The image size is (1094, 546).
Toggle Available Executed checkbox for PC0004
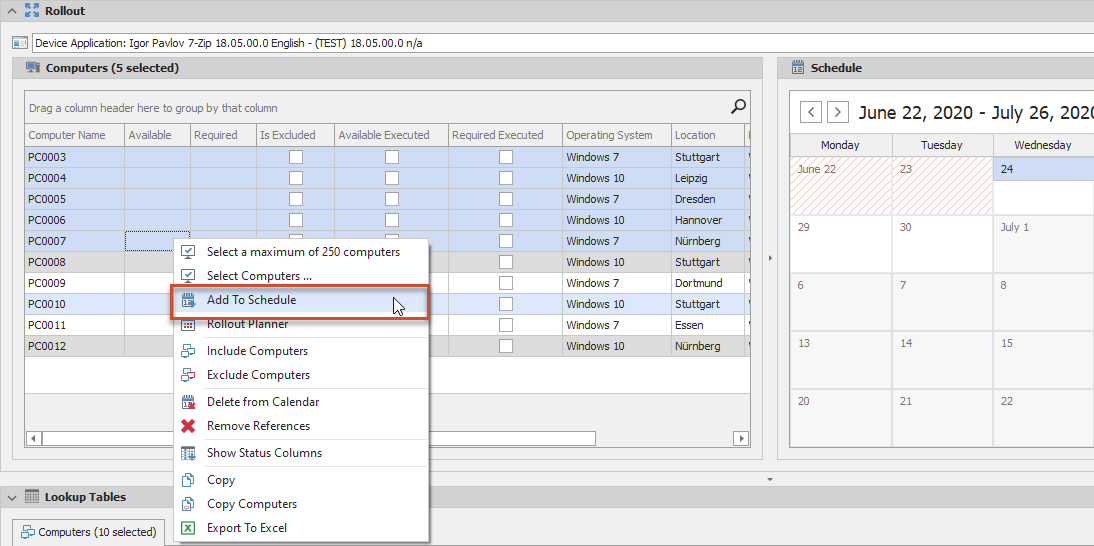point(392,178)
